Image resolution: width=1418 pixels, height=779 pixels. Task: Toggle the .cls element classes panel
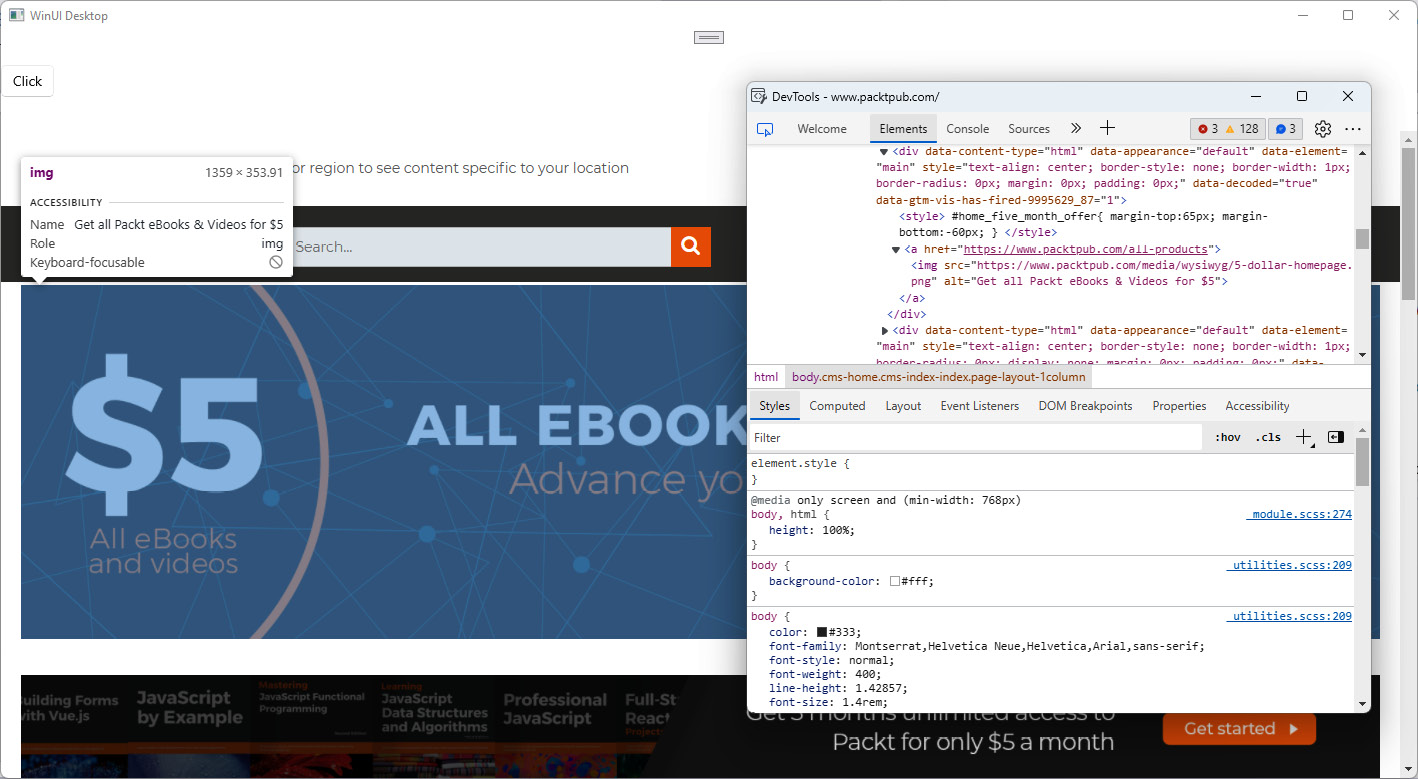pos(1268,437)
